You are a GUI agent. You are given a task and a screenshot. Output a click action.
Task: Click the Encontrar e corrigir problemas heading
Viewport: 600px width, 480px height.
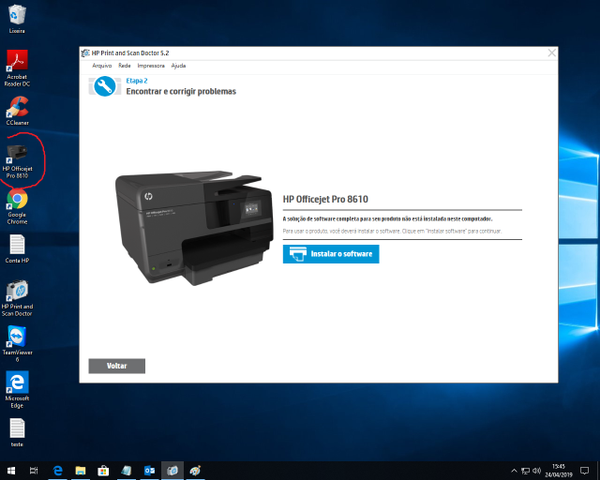click(181, 91)
